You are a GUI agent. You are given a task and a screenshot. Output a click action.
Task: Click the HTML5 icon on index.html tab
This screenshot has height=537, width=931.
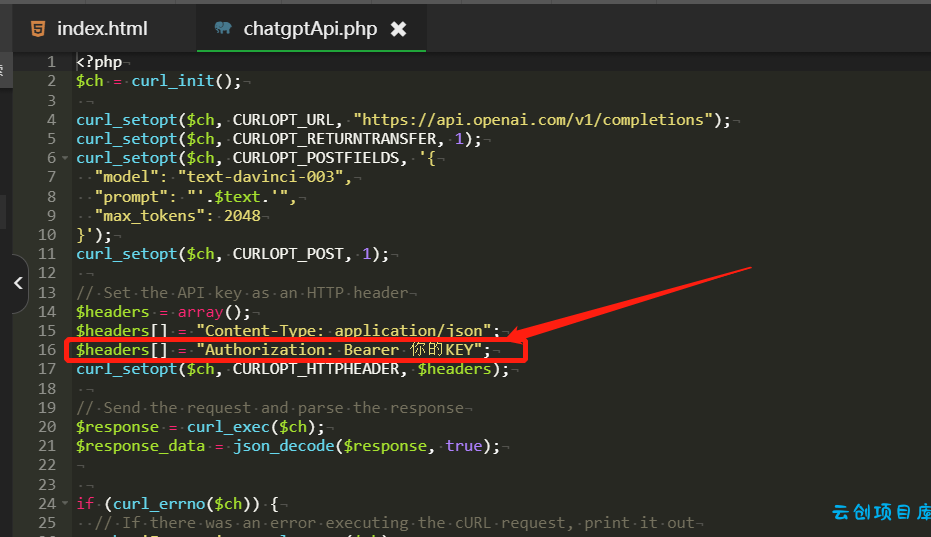click(38, 29)
